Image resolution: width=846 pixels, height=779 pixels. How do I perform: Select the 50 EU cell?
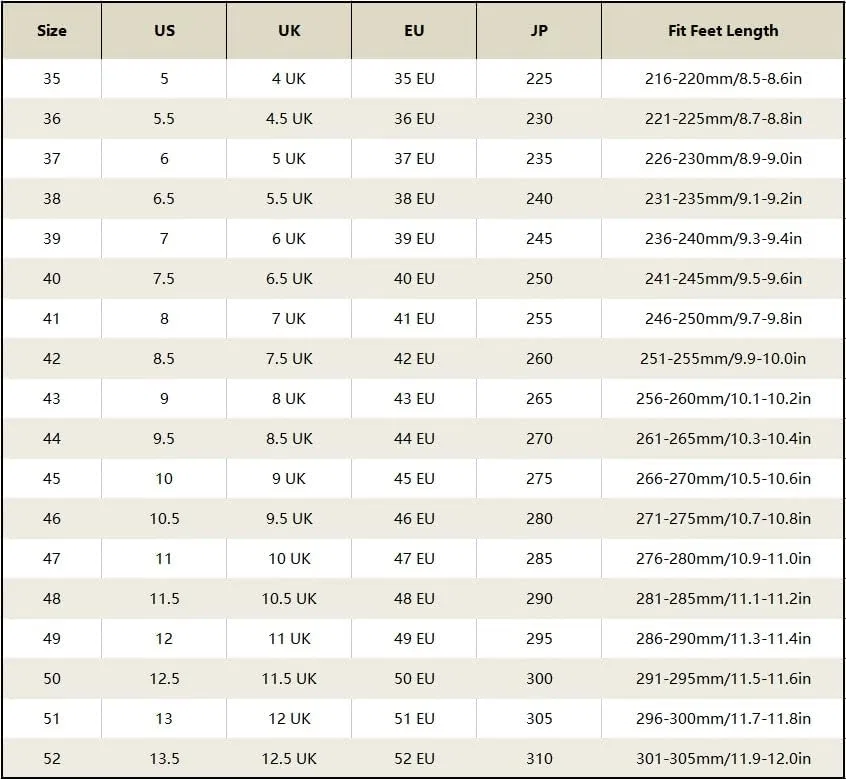click(x=414, y=678)
